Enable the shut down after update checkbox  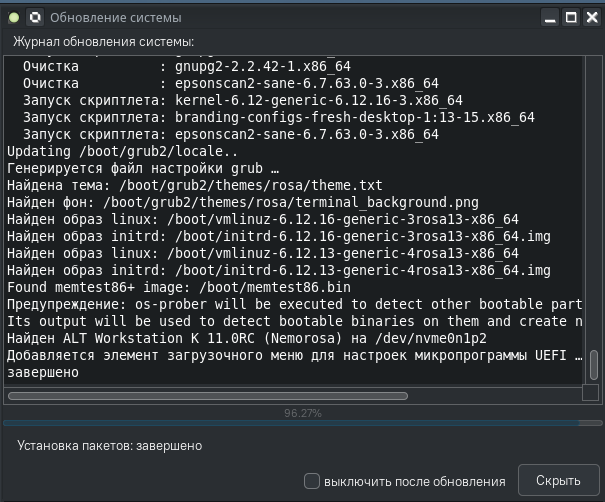[312, 481]
